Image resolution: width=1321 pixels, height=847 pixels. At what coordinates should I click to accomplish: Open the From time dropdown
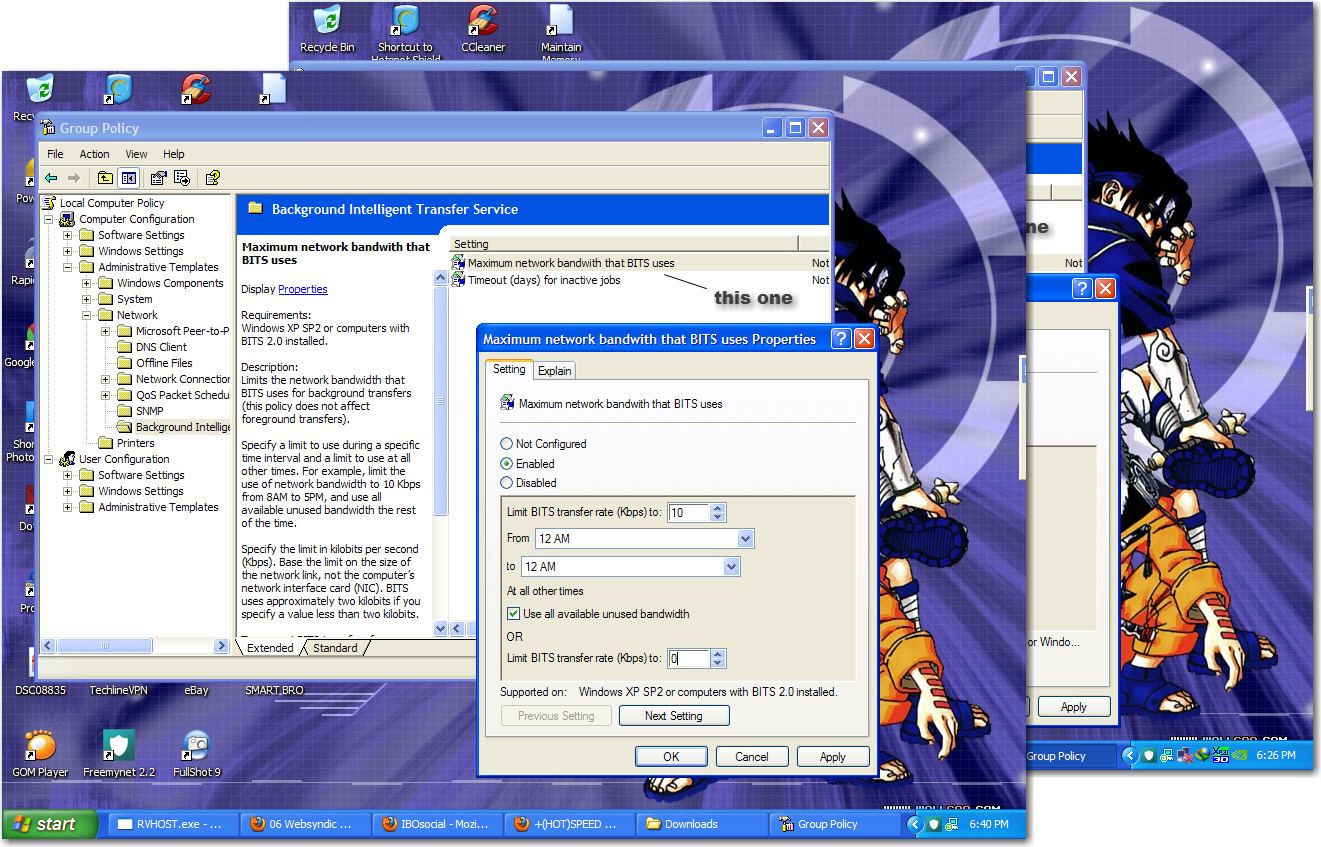coord(745,539)
